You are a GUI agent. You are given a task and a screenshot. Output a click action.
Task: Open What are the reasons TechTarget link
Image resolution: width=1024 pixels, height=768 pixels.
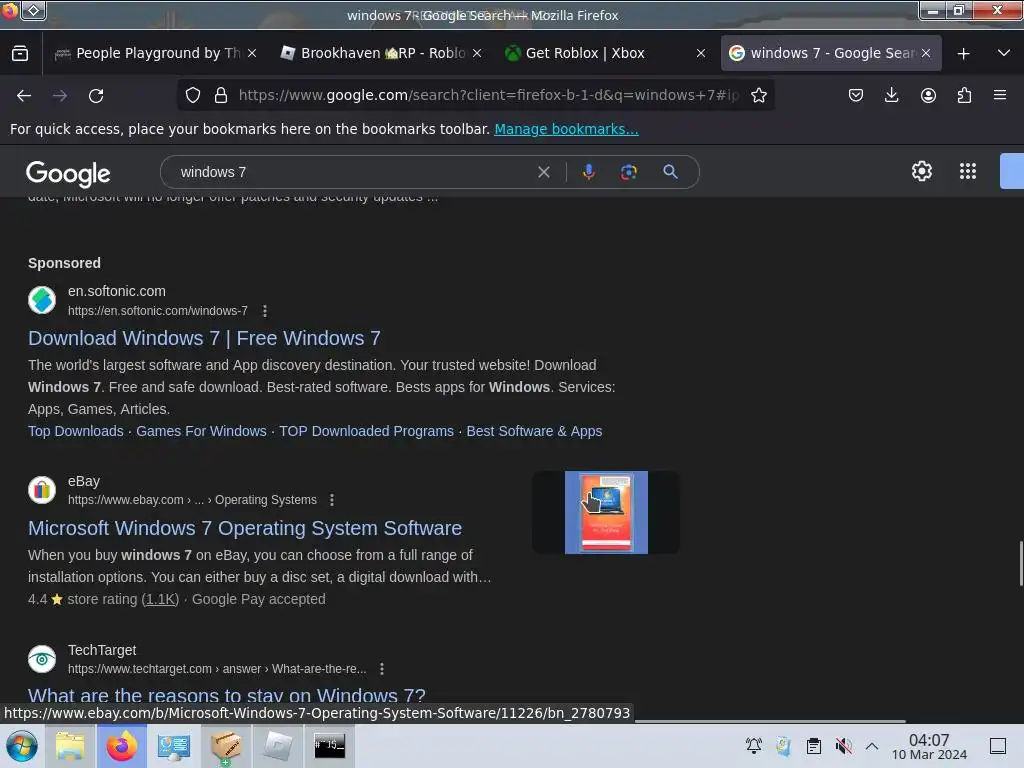[227, 695]
